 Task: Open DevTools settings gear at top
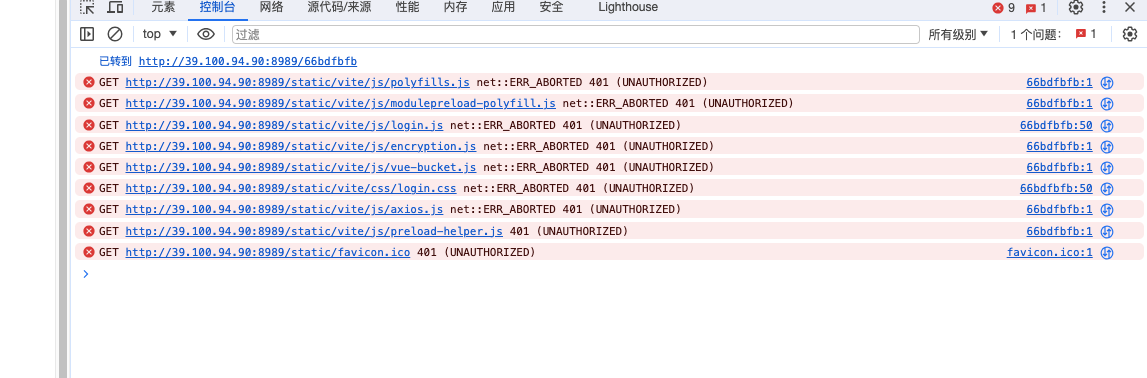(1075, 7)
